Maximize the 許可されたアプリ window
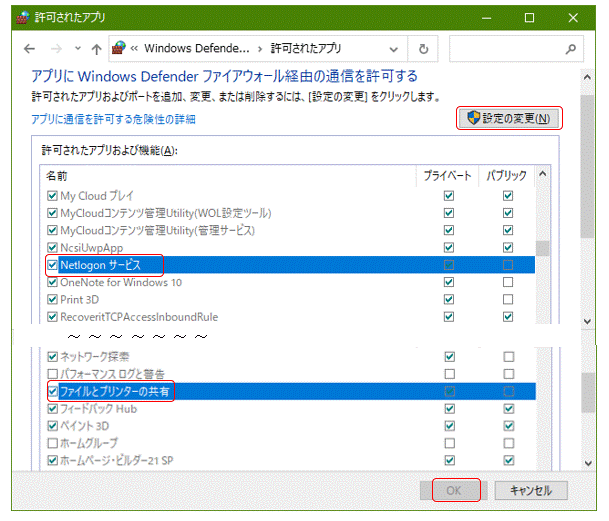Image resolution: width=609 pixels, height=521 pixels. pyautogui.click(x=529, y=18)
